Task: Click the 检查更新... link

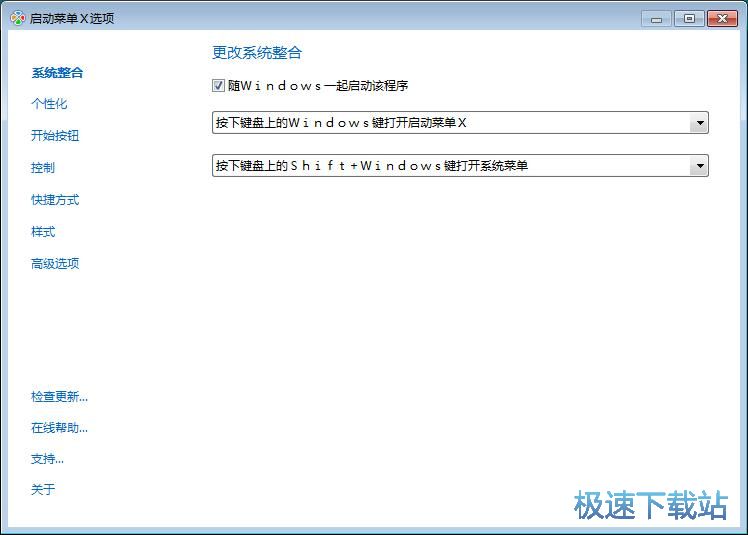Action: tap(59, 397)
